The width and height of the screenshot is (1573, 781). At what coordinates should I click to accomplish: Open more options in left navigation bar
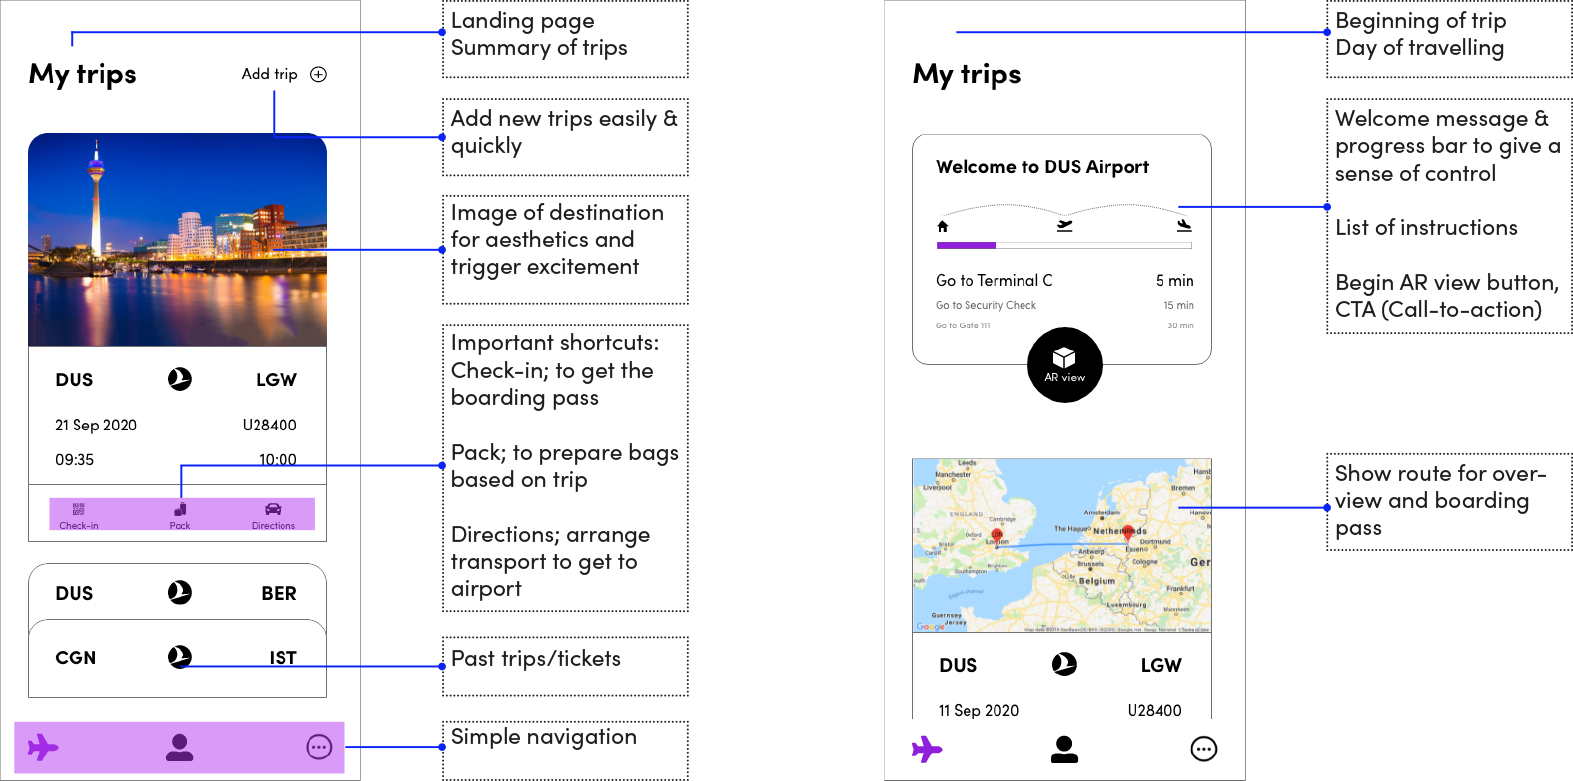point(319,747)
